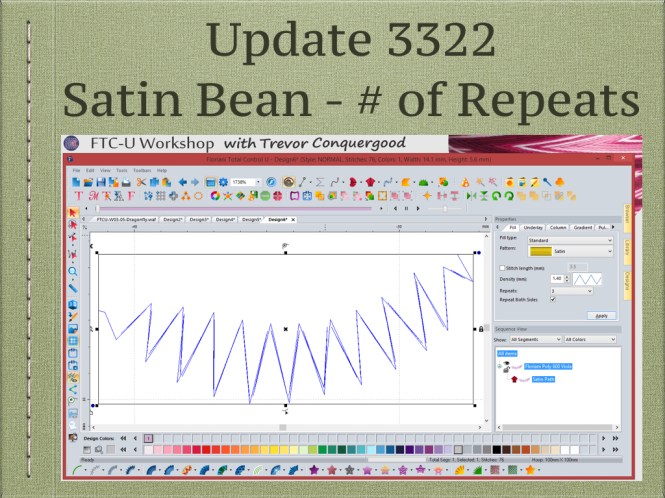Enable the Stitch length checkbox
The height and width of the screenshot is (498, 665).
[501, 268]
